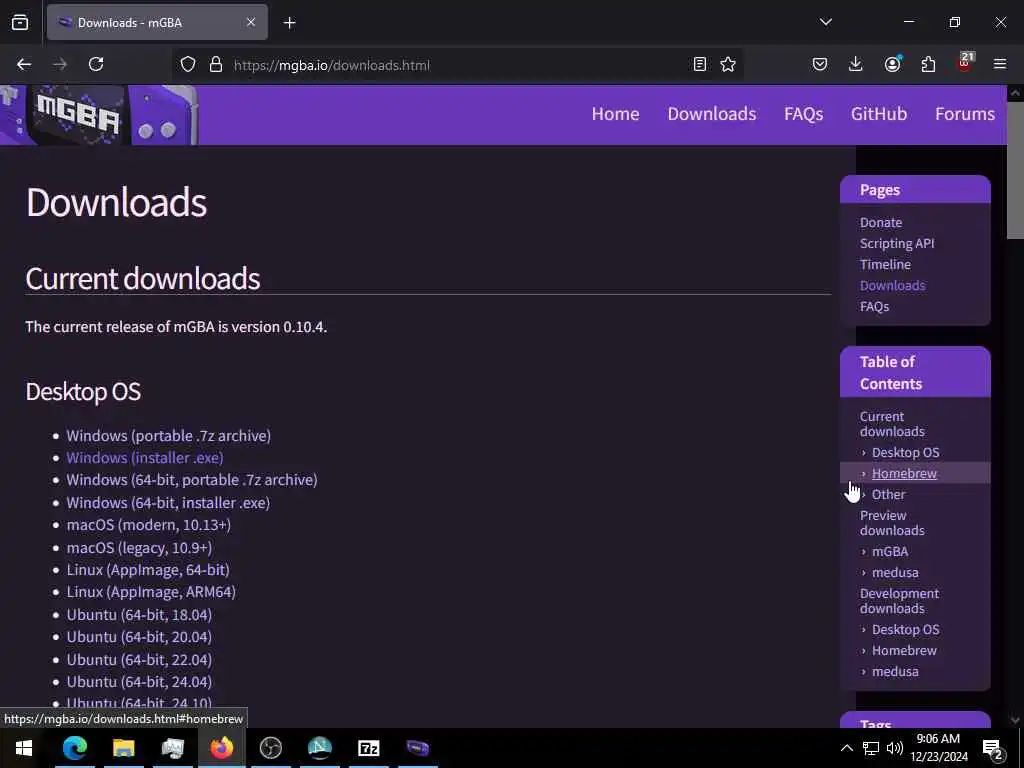Open File Explorer from the taskbar
Viewport: 1024px width, 768px height.
[x=123, y=748]
